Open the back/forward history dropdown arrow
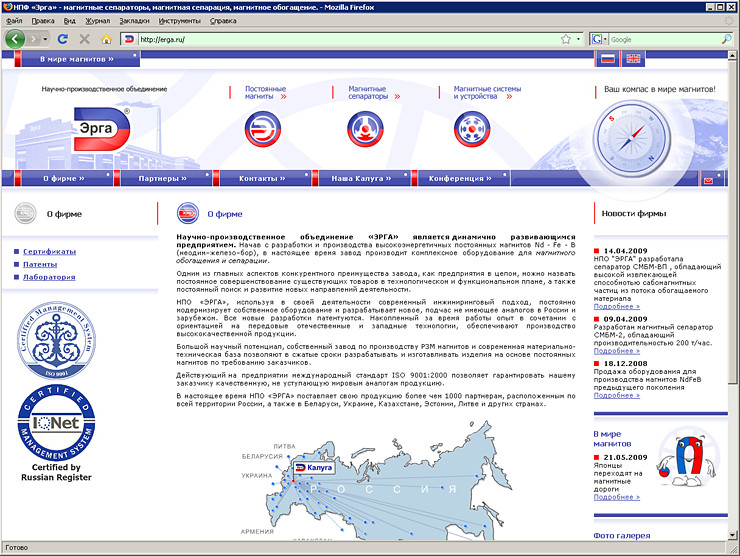This screenshot has width=740, height=556. tap(43, 39)
